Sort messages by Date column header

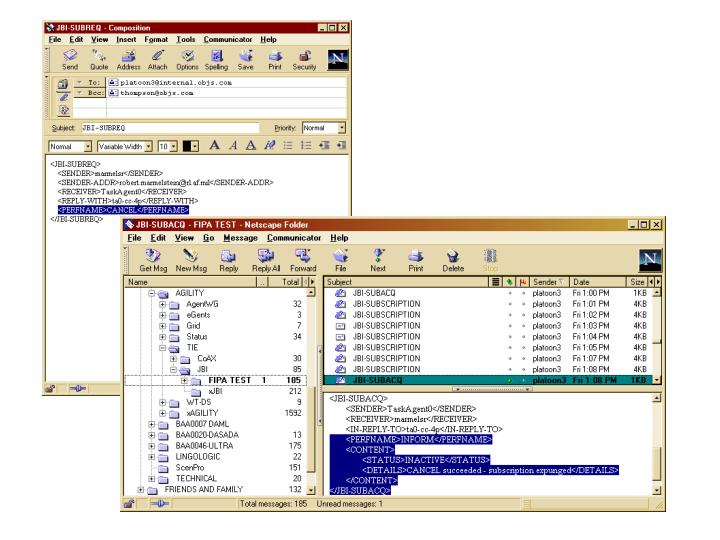click(x=597, y=282)
